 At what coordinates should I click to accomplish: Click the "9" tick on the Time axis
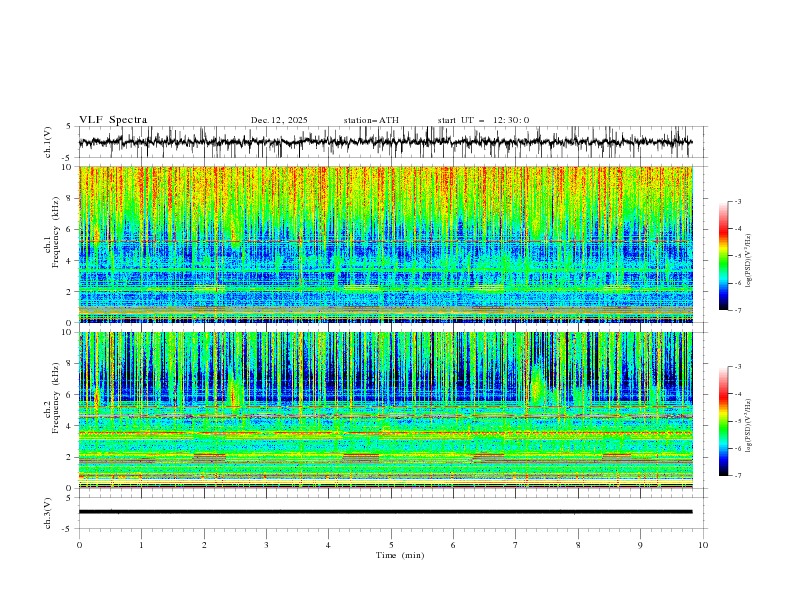tap(640, 545)
